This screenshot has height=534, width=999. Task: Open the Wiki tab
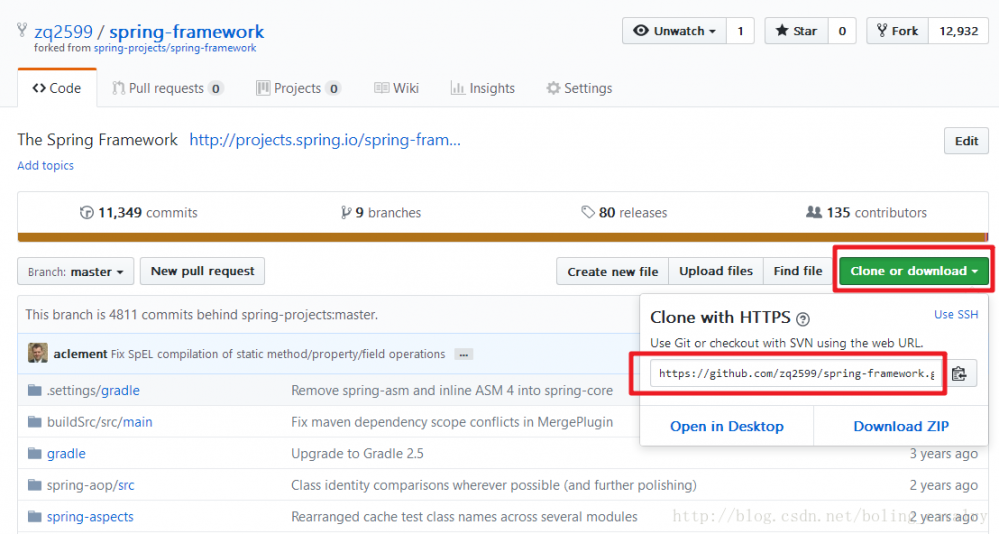point(396,88)
